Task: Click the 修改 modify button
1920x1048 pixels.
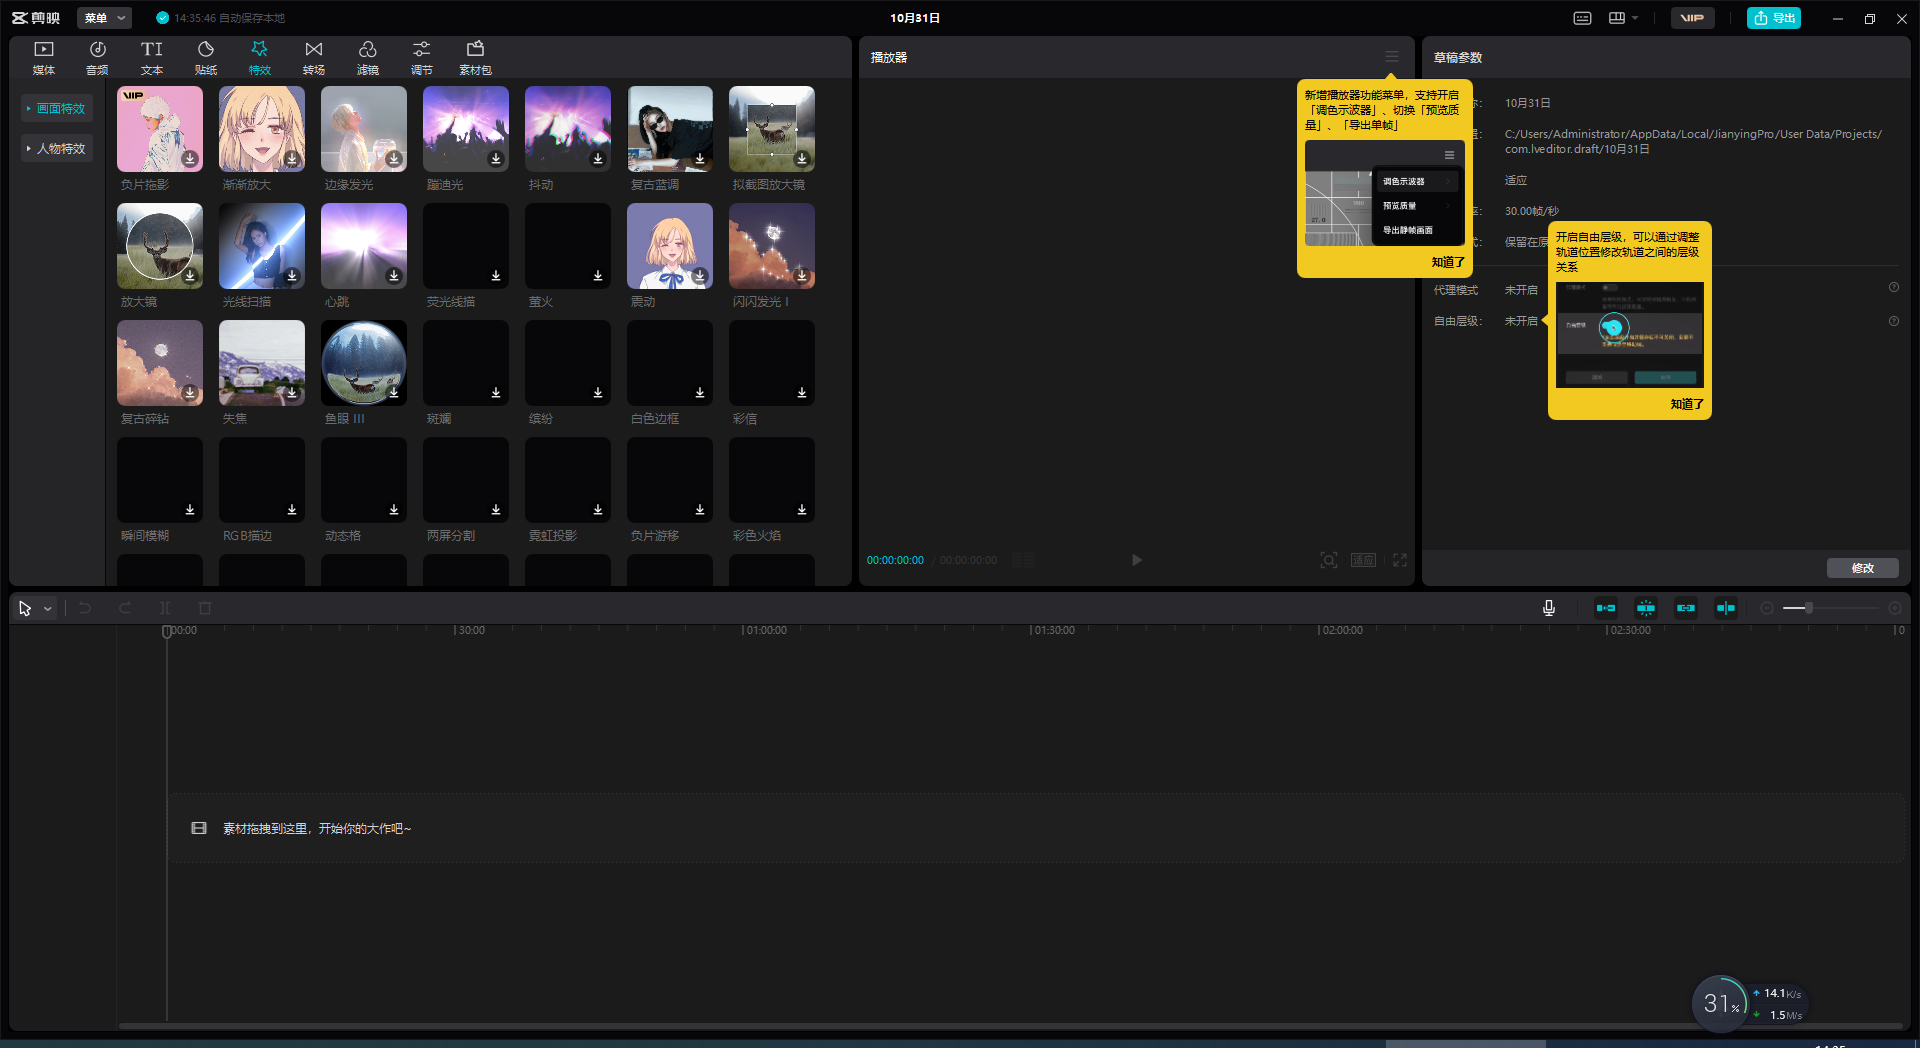Action: pos(1863,568)
